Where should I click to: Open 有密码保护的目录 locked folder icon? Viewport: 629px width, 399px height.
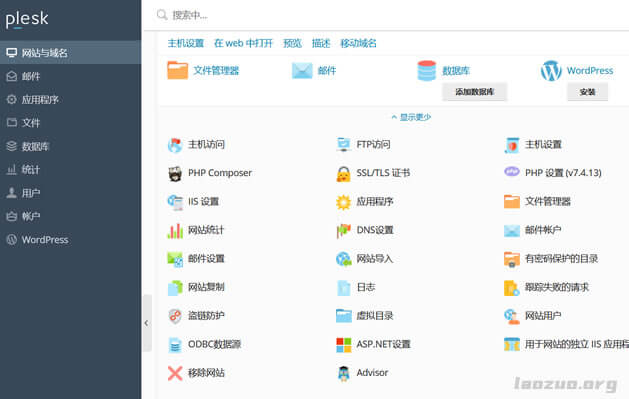[x=512, y=259]
